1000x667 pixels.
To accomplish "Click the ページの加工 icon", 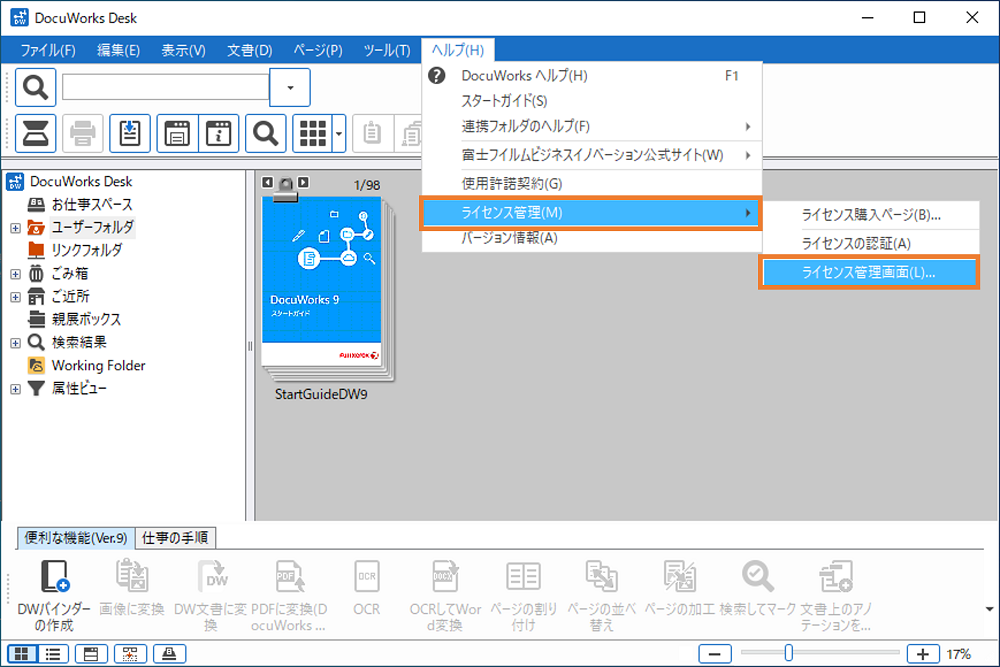I will 679,575.
